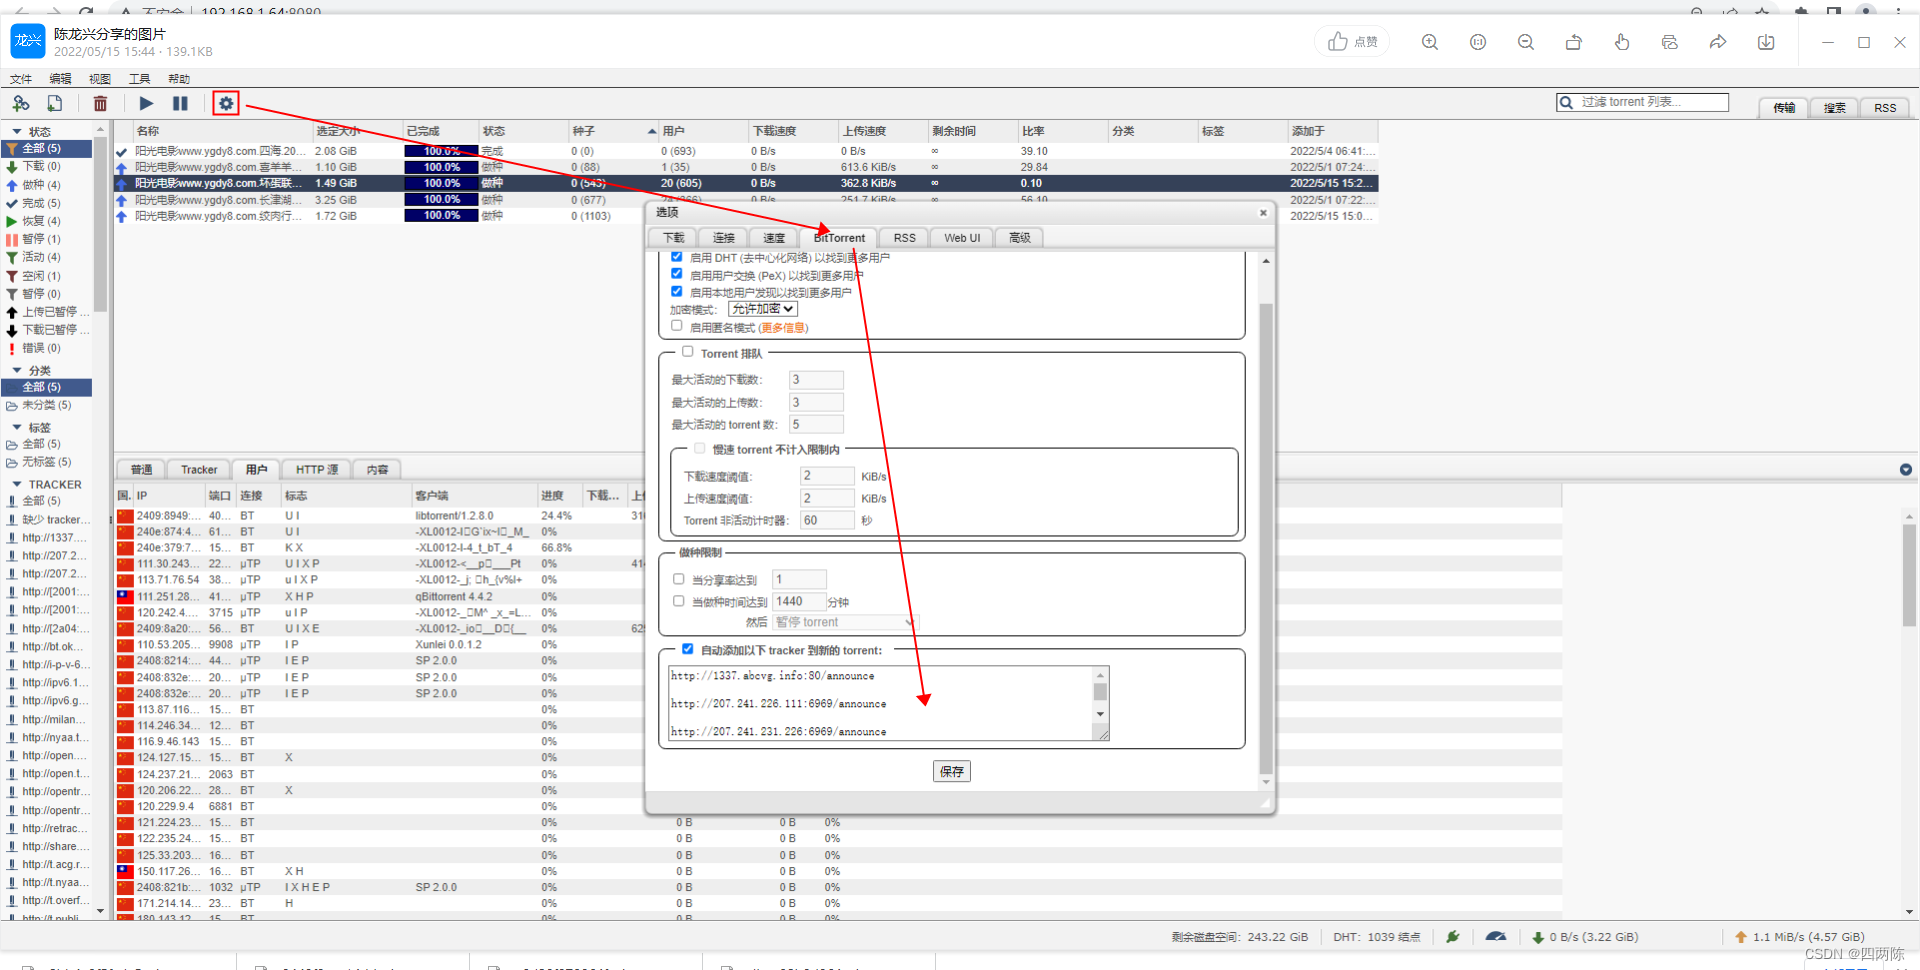Click the 点赞 like button

click(1352, 42)
